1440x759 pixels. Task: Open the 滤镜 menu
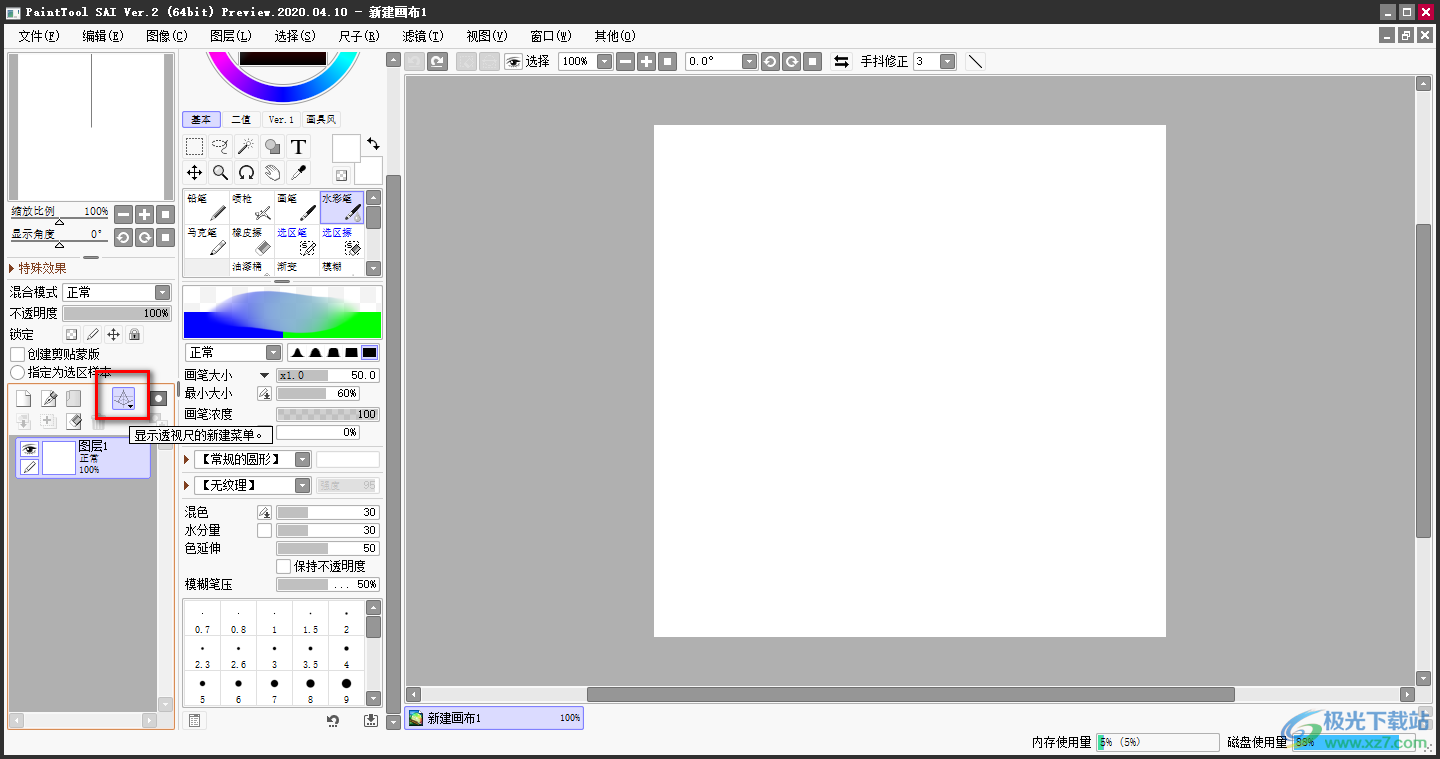point(423,35)
